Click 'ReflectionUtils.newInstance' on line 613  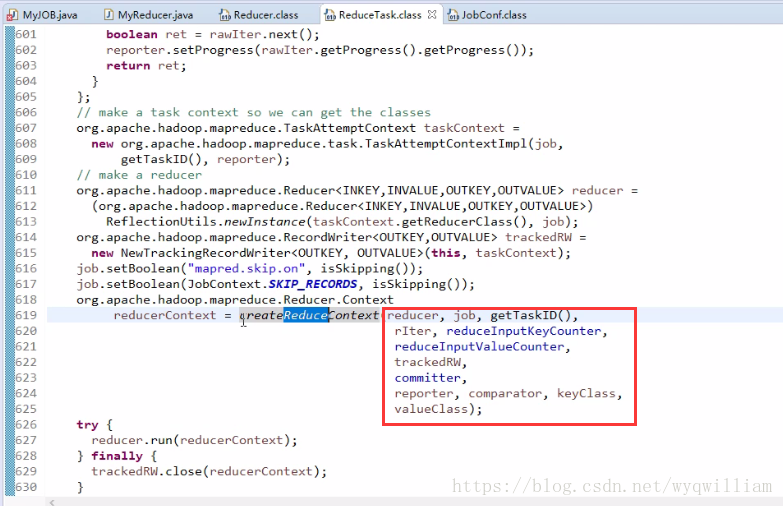point(205,222)
